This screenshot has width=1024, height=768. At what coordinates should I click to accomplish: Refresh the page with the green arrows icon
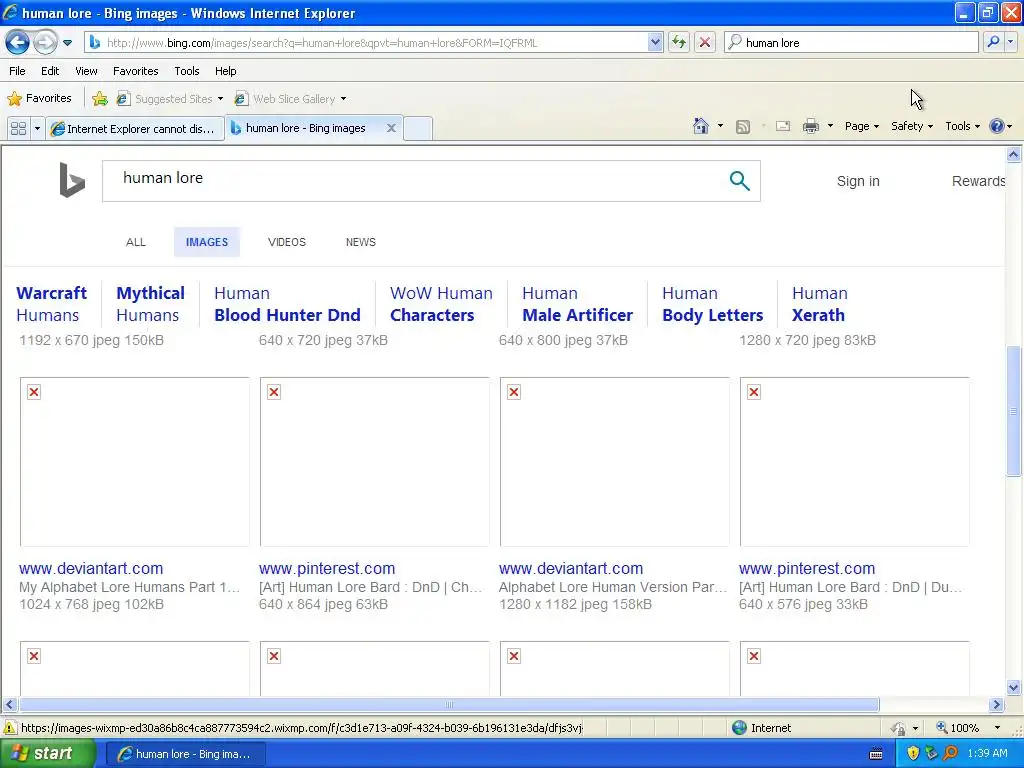point(679,43)
